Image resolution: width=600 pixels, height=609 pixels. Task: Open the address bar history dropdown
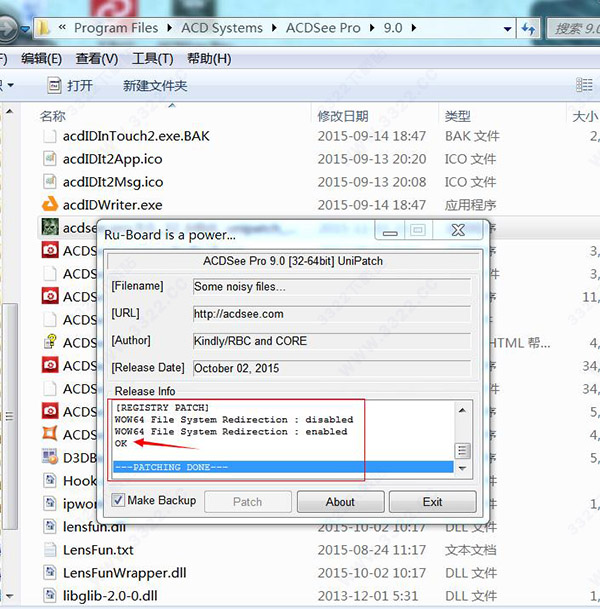[507, 29]
